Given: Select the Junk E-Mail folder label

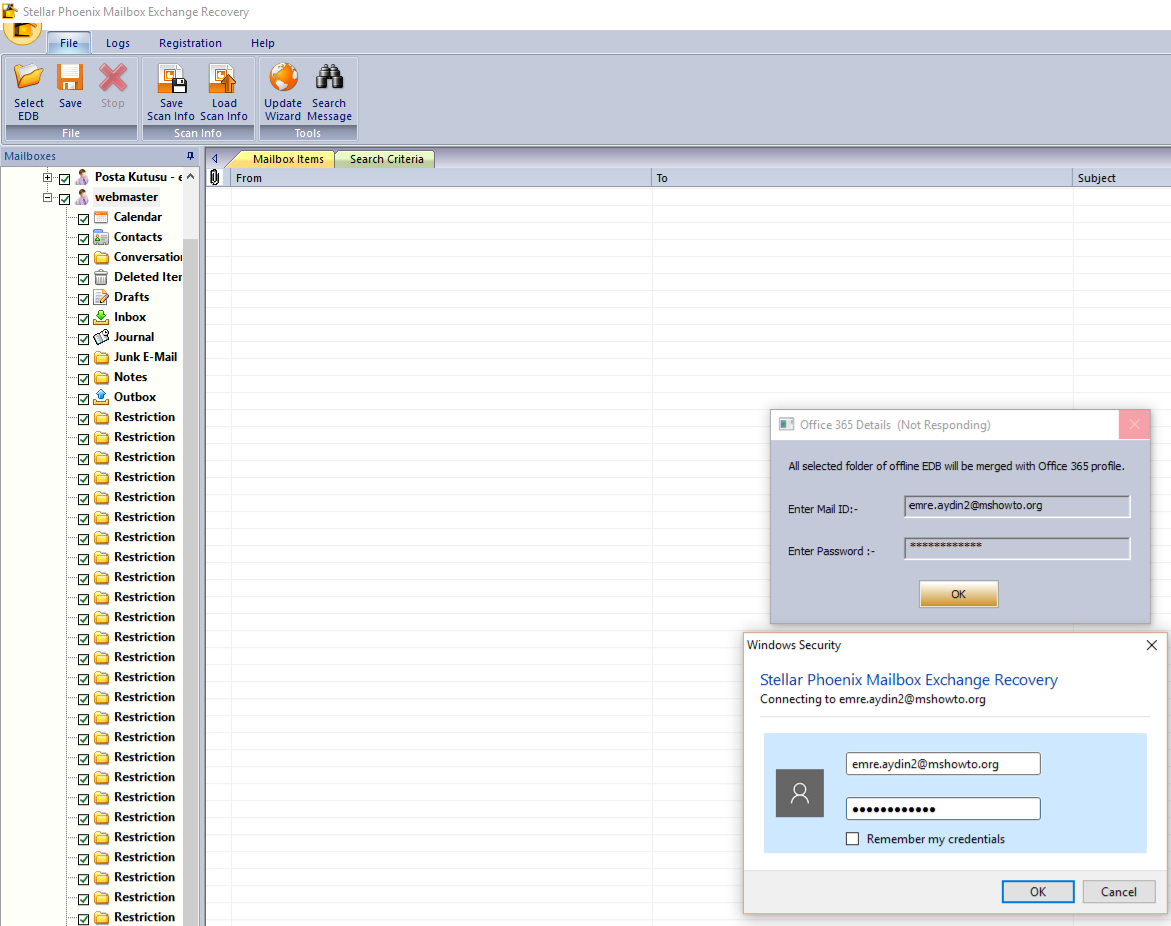Looking at the screenshot, I should 146,357.
